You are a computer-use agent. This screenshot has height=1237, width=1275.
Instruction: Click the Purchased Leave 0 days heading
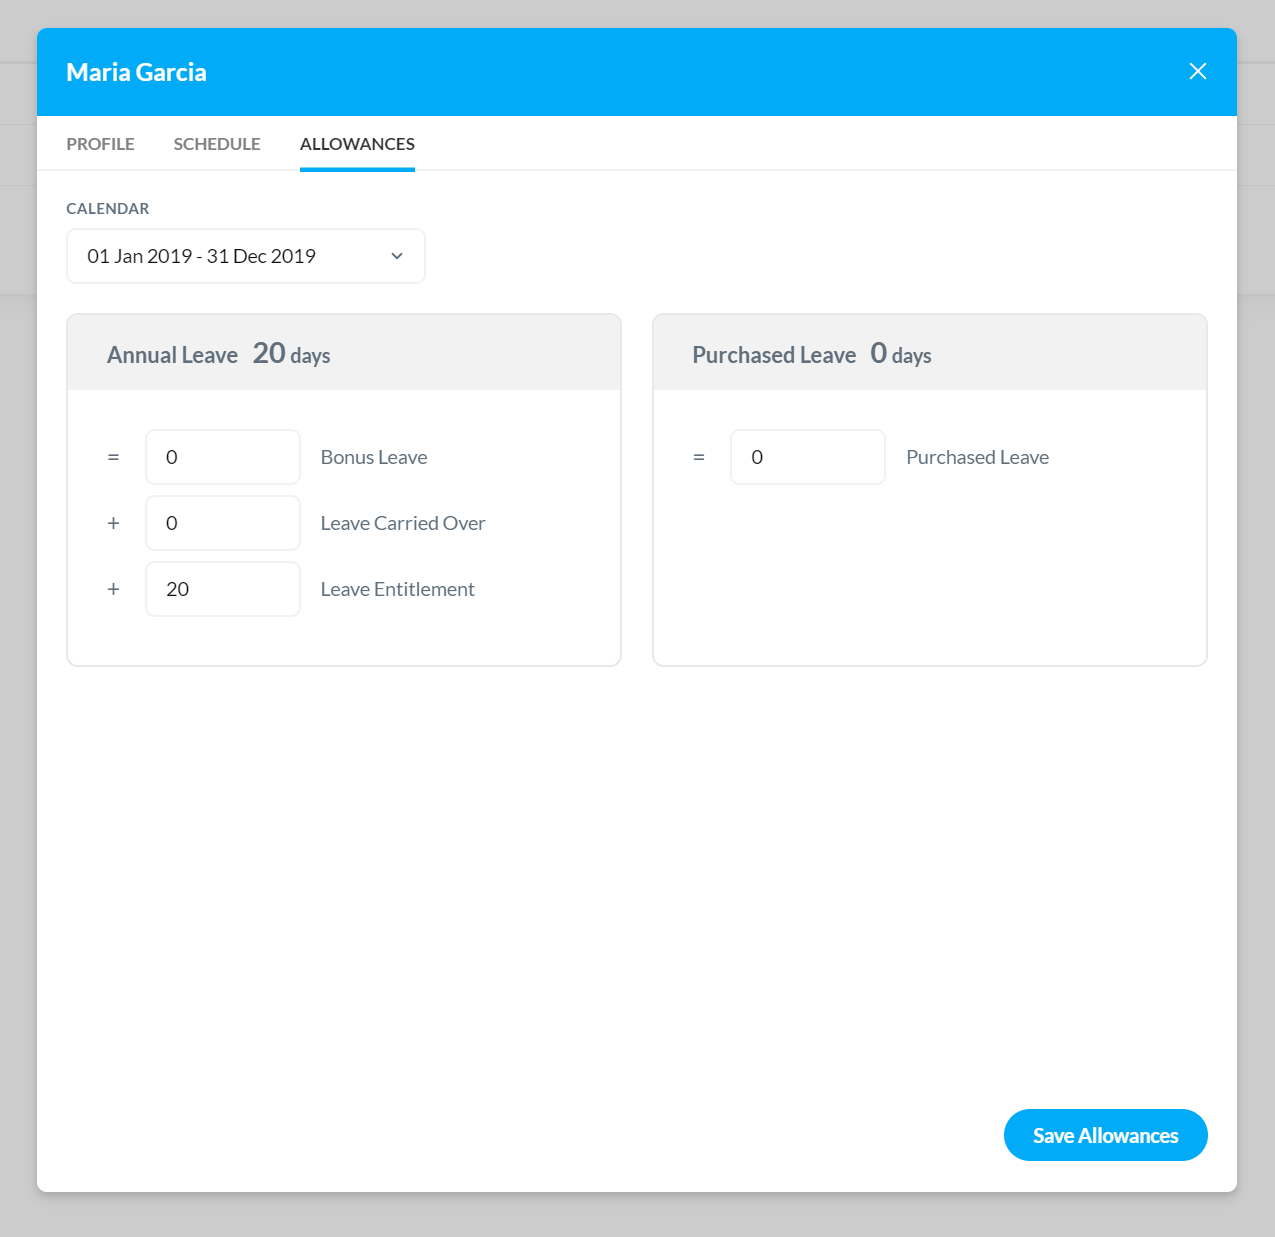tap(812, 354)
